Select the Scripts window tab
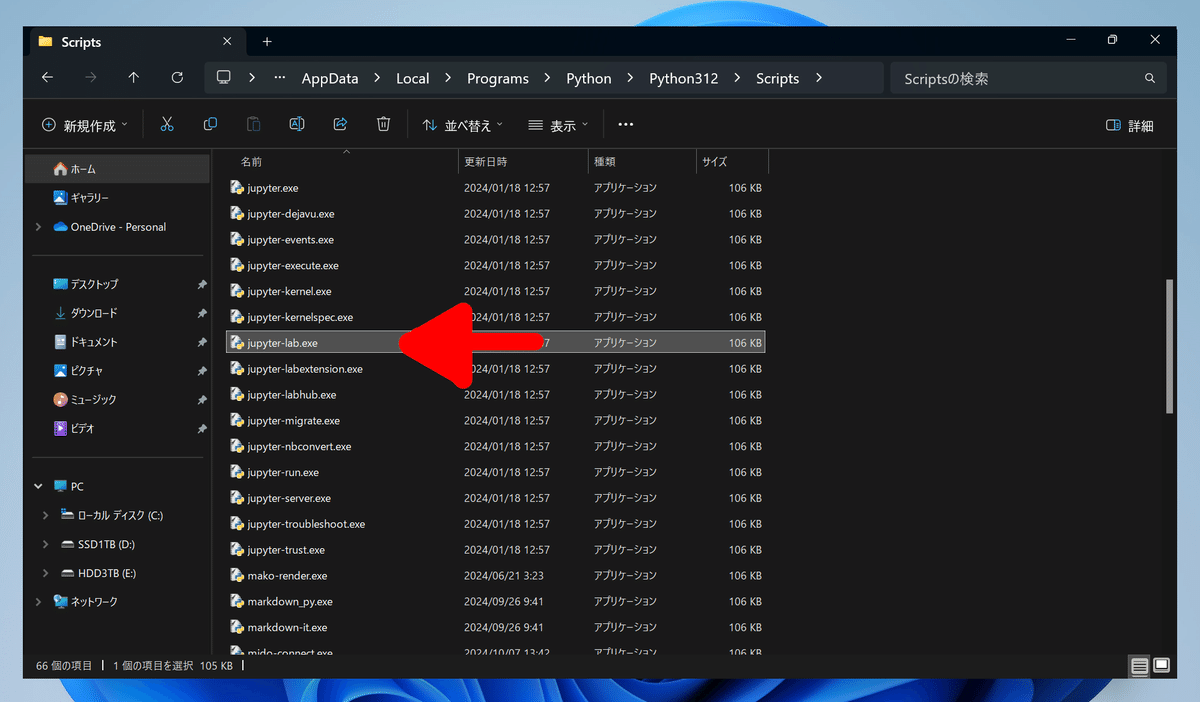The image size is (1200, 702). pyautogui.click(x=135, y=42)
